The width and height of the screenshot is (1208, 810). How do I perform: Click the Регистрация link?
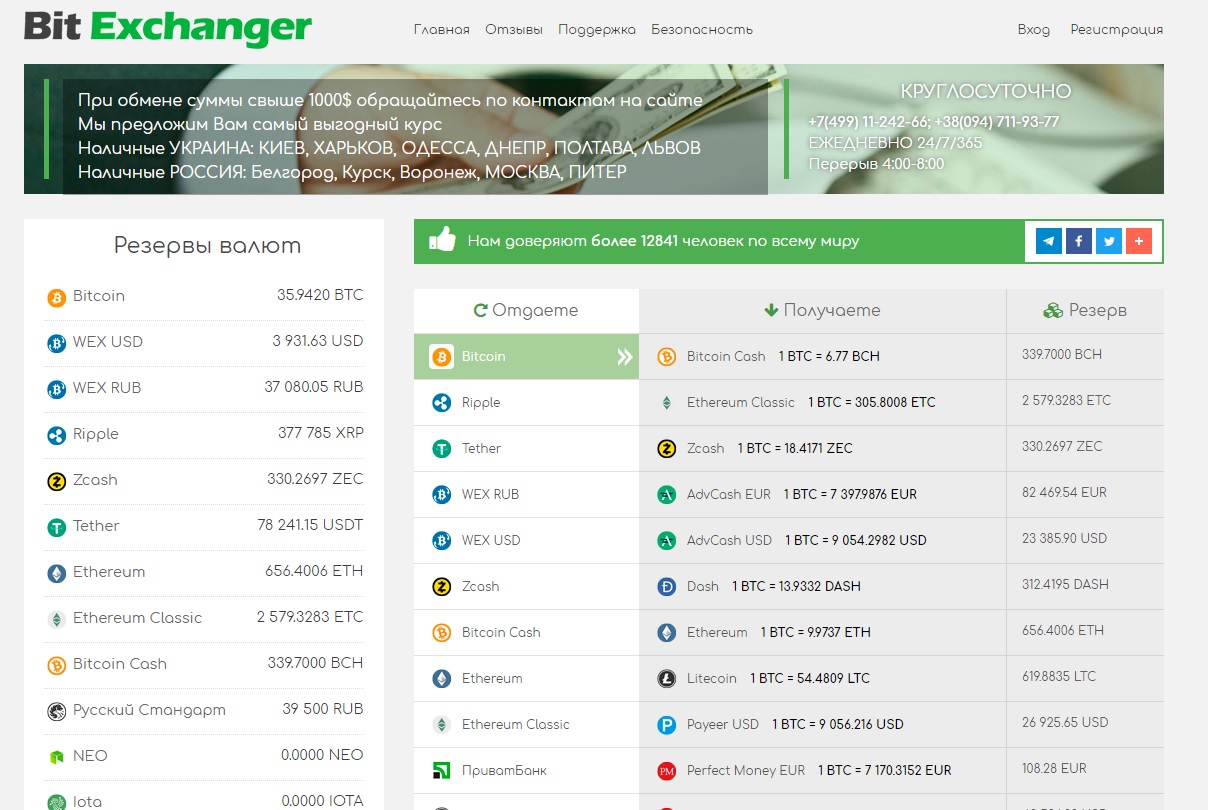pos(1117,29)
